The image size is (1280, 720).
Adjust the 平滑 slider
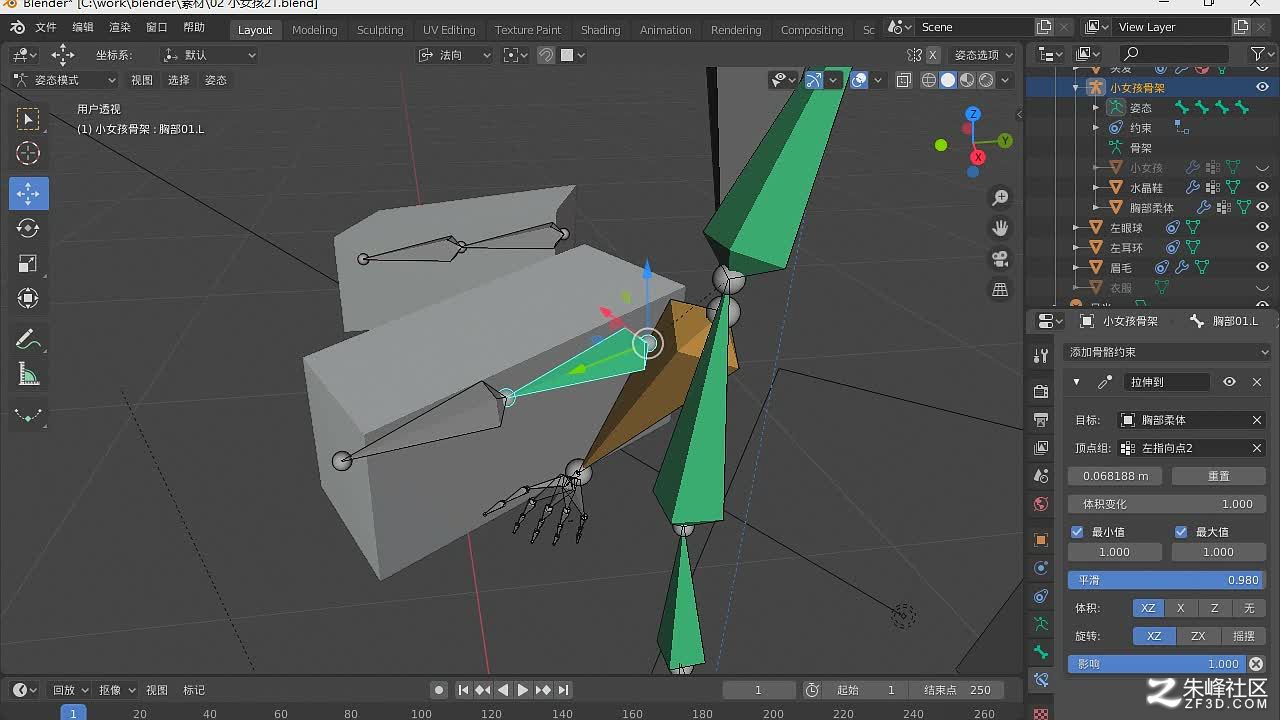pos(1167,580)
